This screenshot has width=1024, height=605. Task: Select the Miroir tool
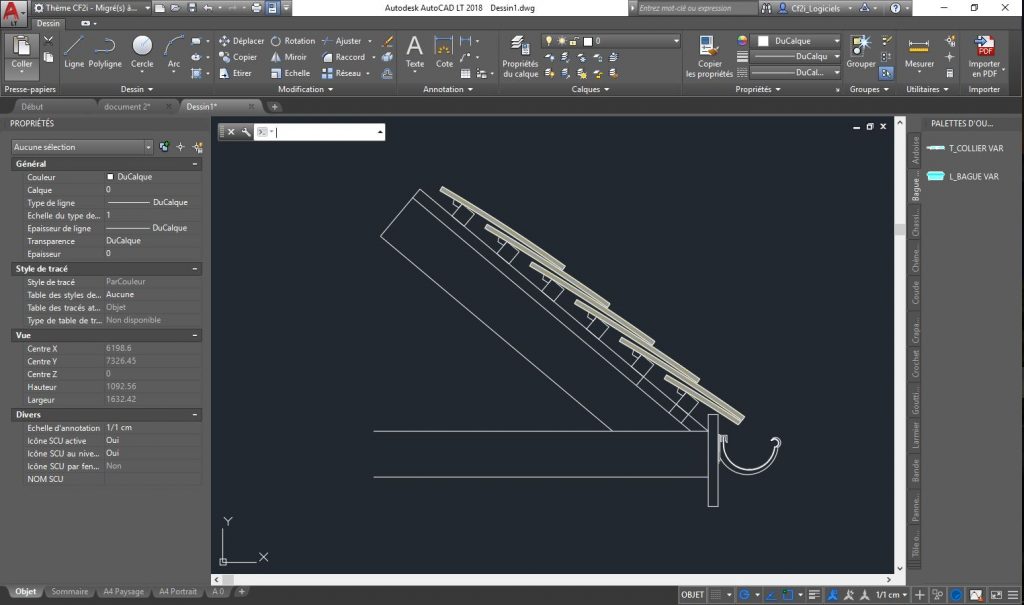[289, 57]
